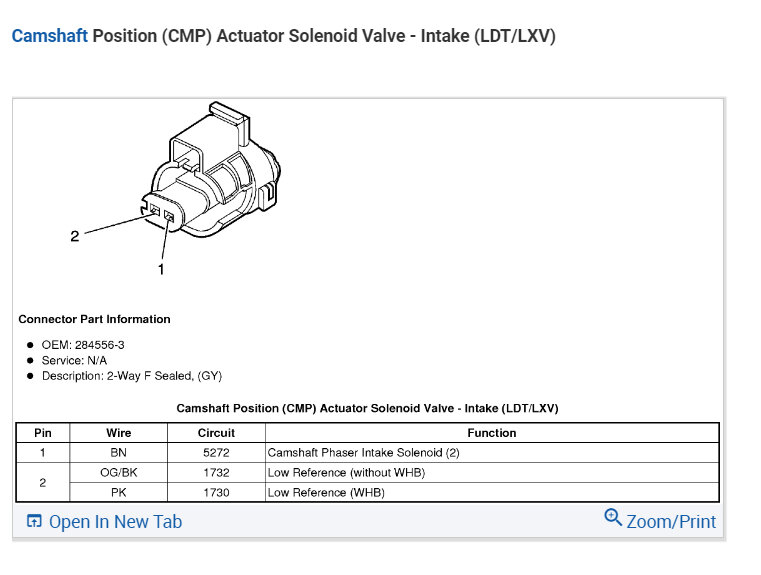
Task: Open the Camshaft link in the heading
Action: (x=49, y=36)
